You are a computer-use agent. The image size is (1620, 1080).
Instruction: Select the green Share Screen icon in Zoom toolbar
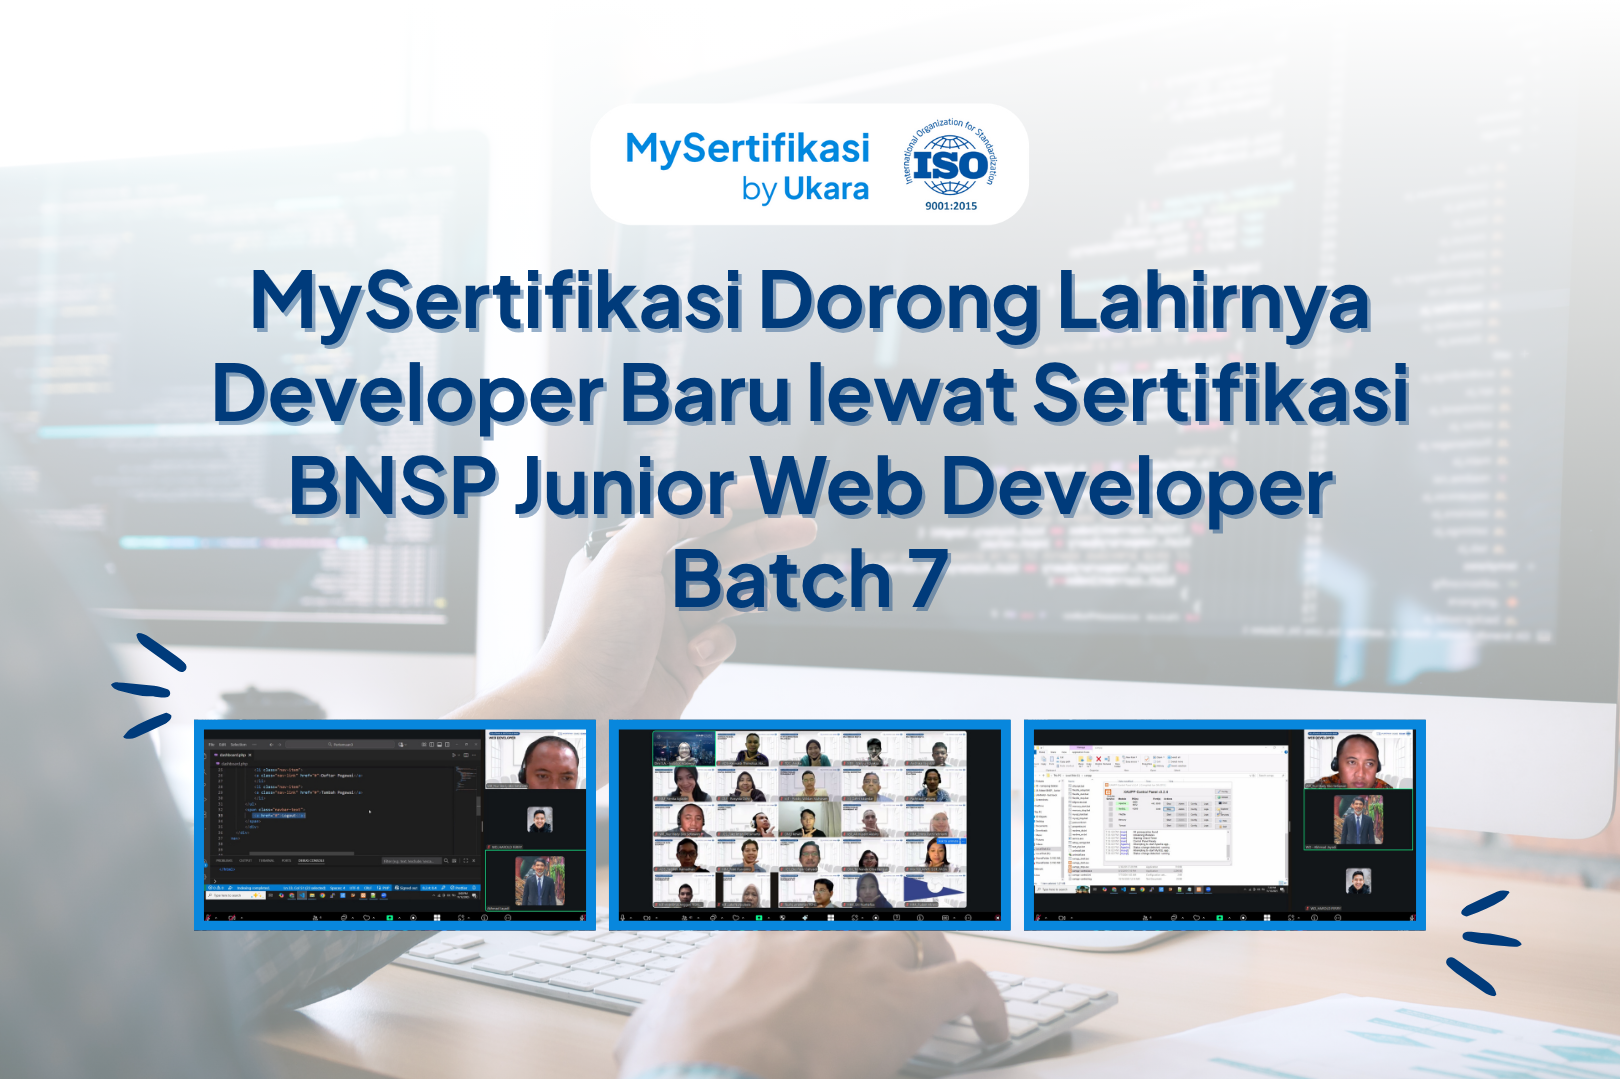pos(759,918)
